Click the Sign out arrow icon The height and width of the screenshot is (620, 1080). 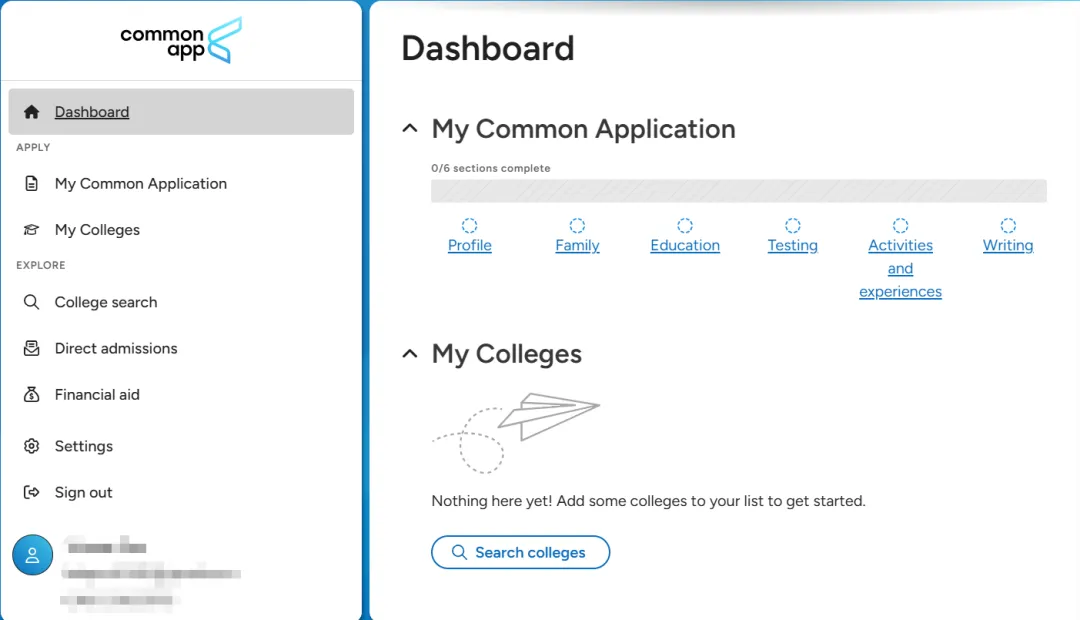[31, 492]
